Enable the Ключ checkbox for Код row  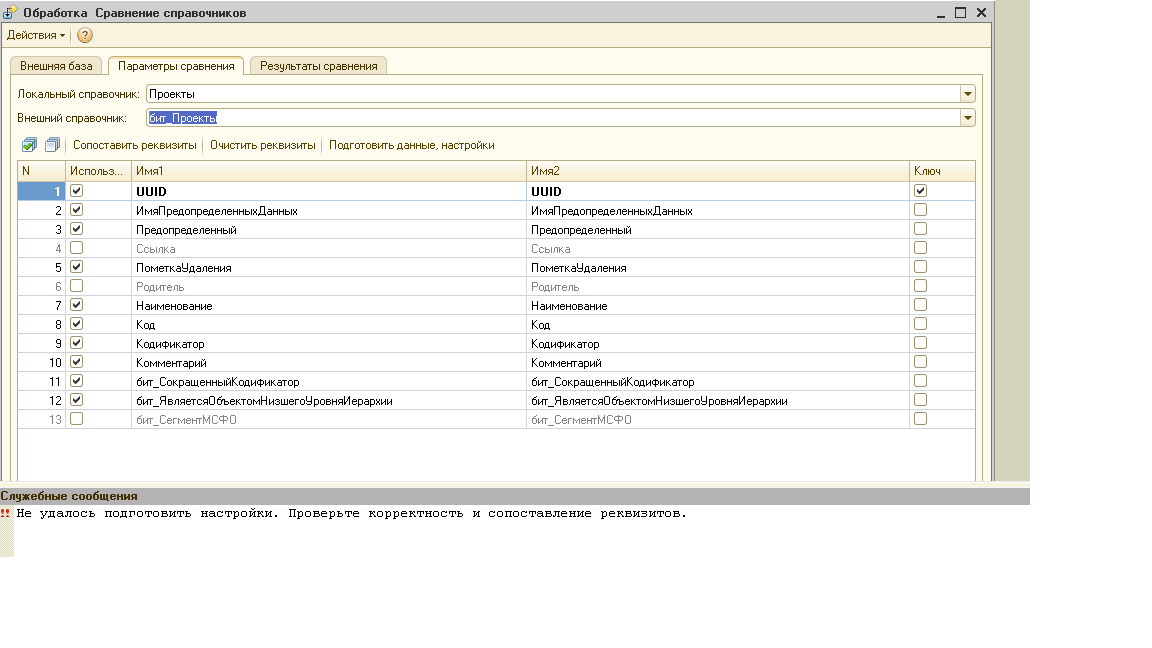tap(920, 324)
